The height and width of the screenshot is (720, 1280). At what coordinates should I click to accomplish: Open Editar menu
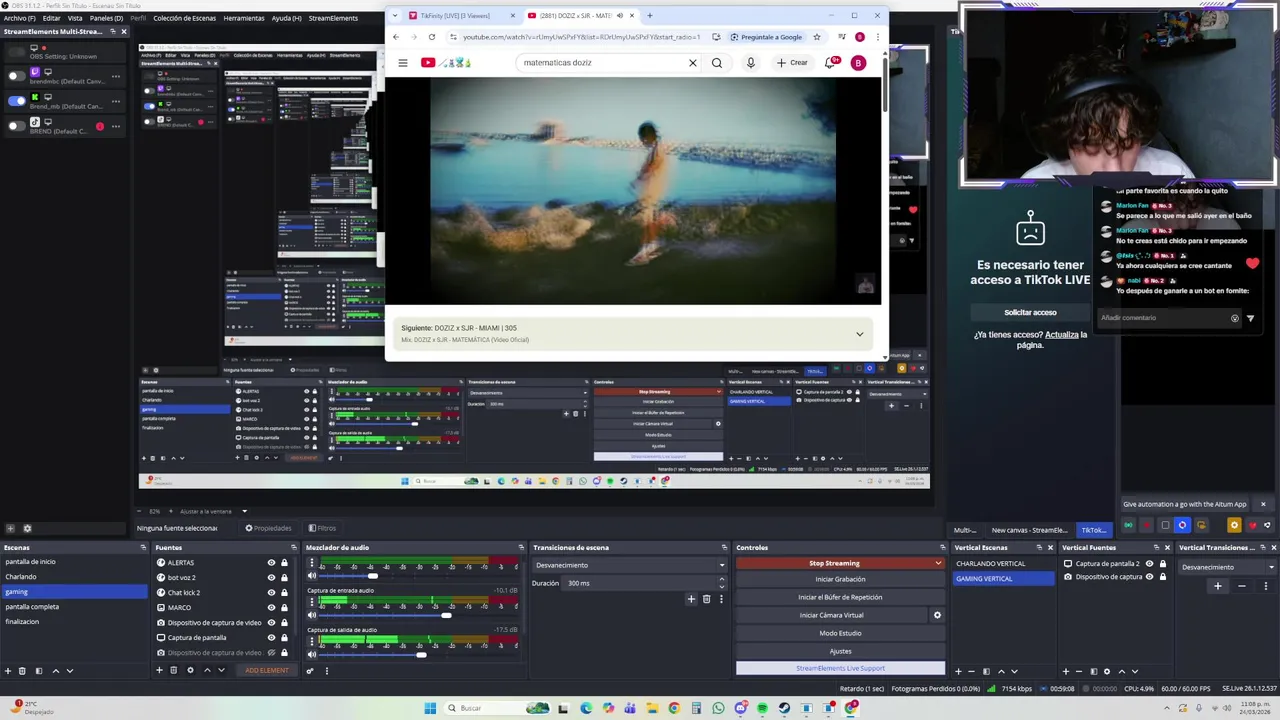coord(51,18)
